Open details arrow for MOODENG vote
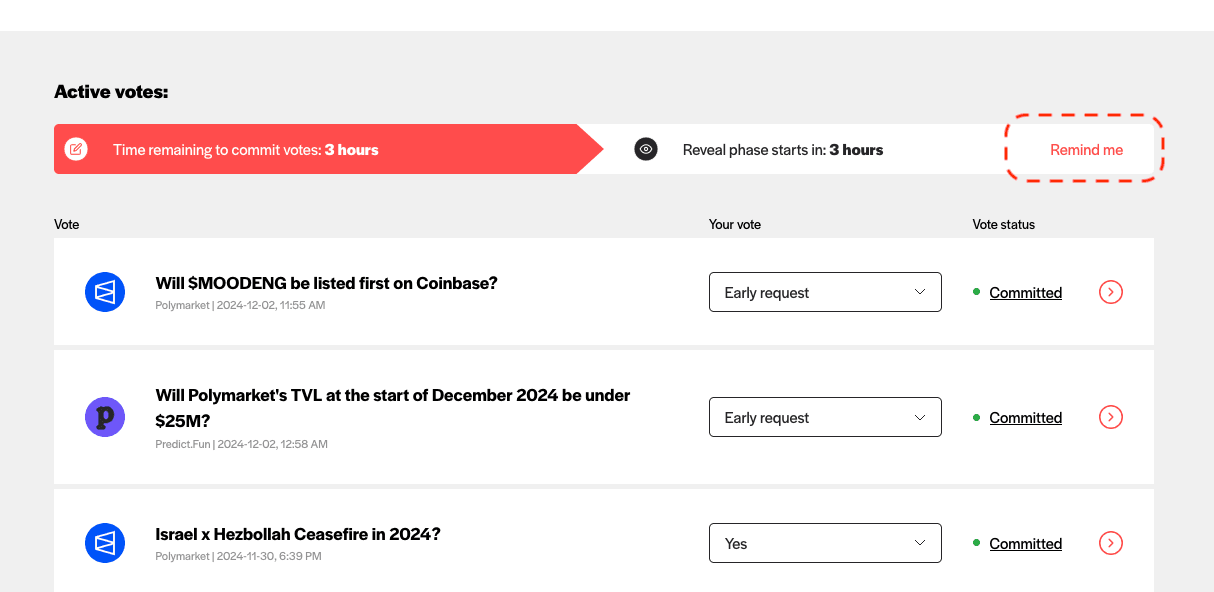The width and height of the screenshot is (1214, 592). point(1111,292)
